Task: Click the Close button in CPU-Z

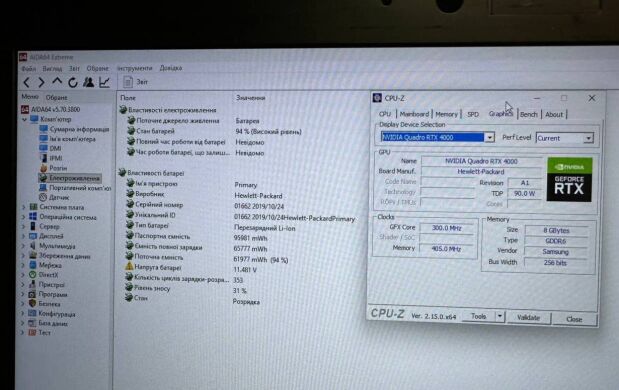Action: tap(574, 319)
